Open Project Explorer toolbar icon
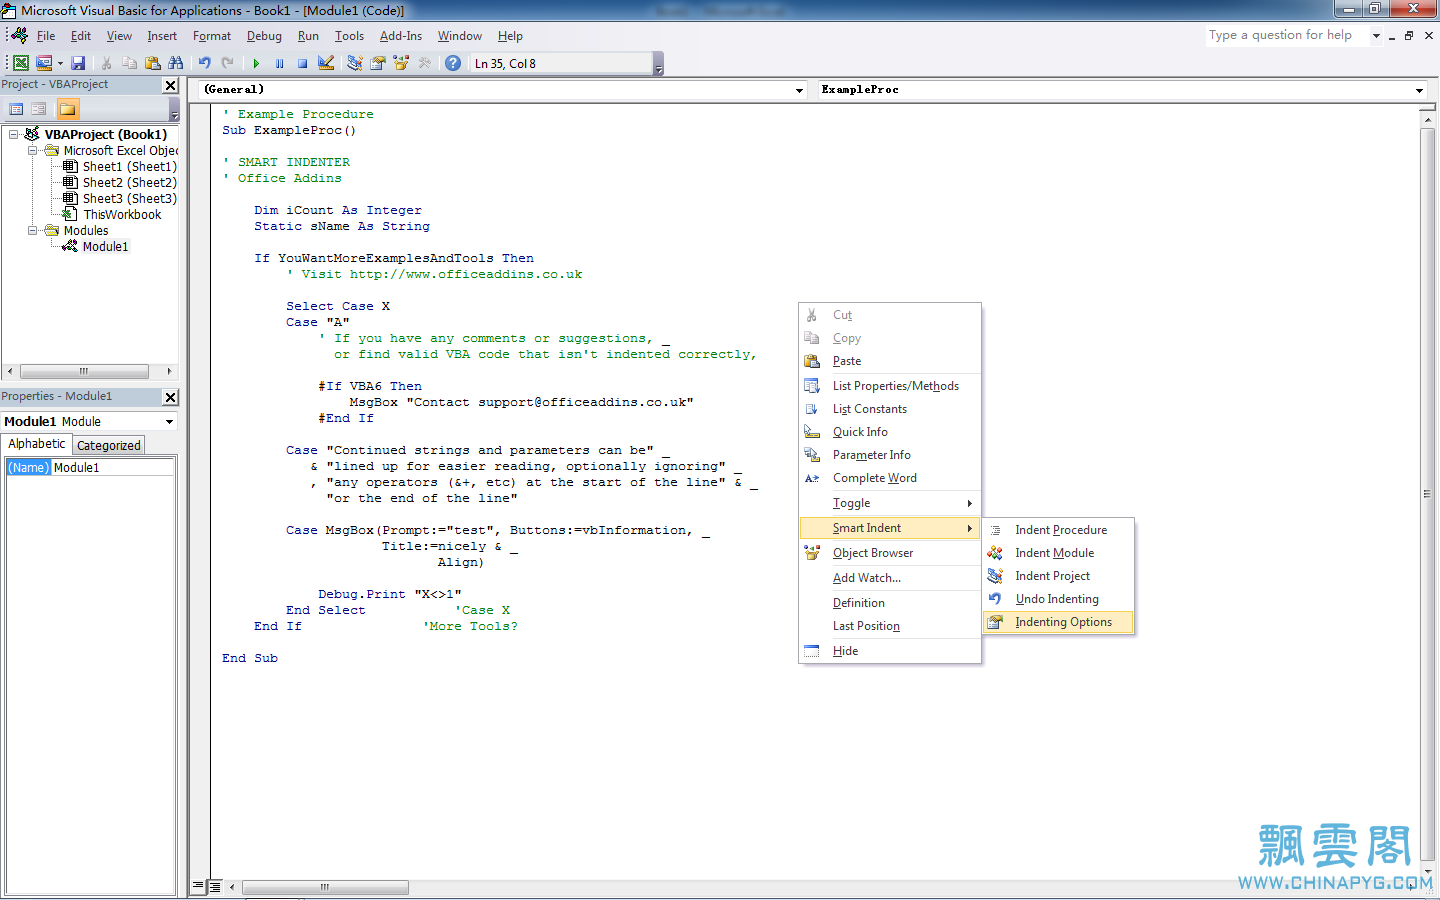Image resolution: width=1440 pixels, height=900 pixels. pyautogui.click(x=354, y=63)
